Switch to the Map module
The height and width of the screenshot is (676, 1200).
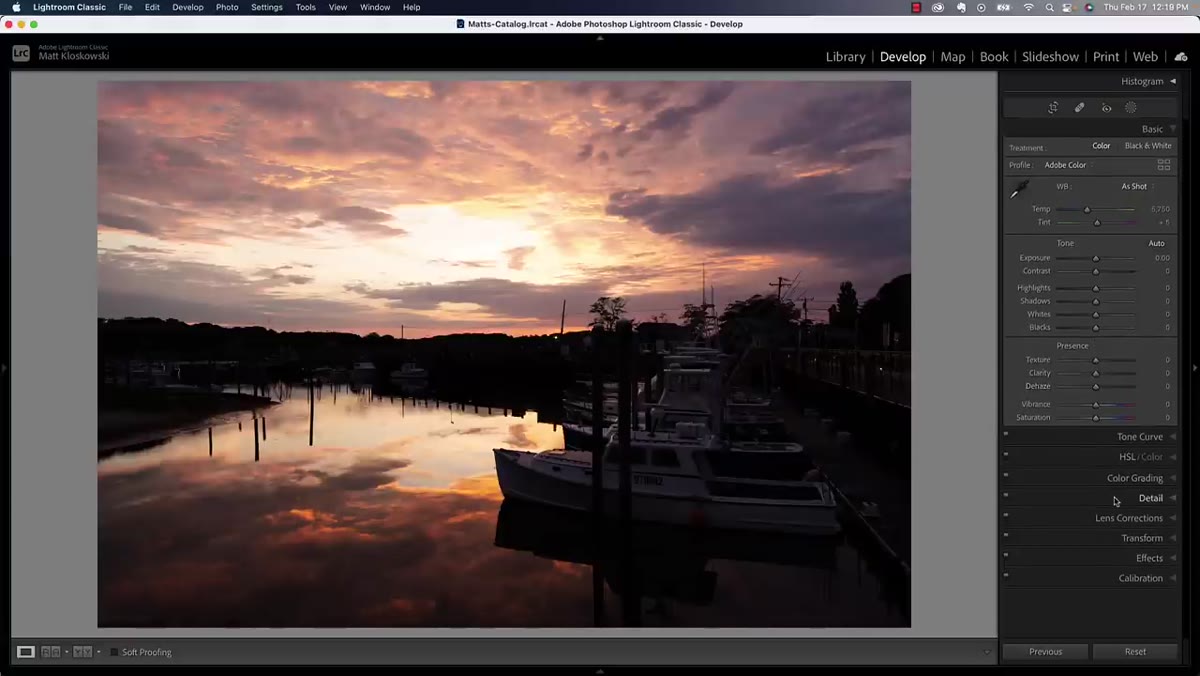953,57
